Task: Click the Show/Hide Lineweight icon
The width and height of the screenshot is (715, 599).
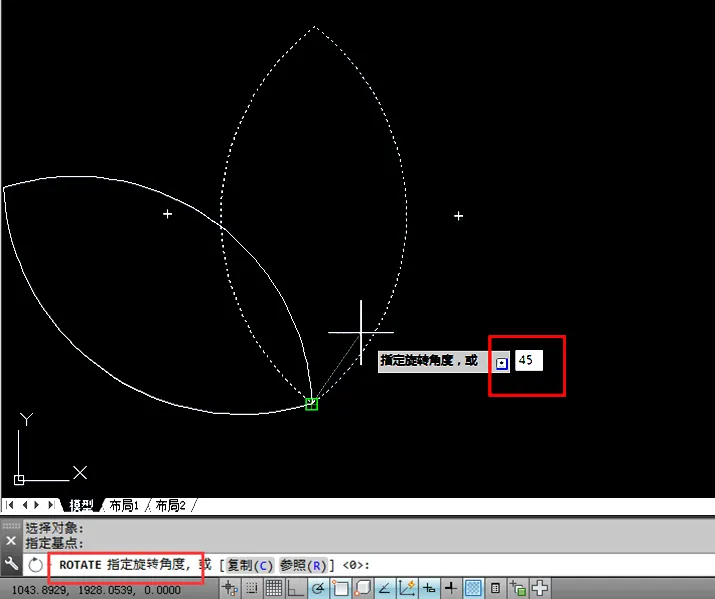Action: click(x=451, y=588)
